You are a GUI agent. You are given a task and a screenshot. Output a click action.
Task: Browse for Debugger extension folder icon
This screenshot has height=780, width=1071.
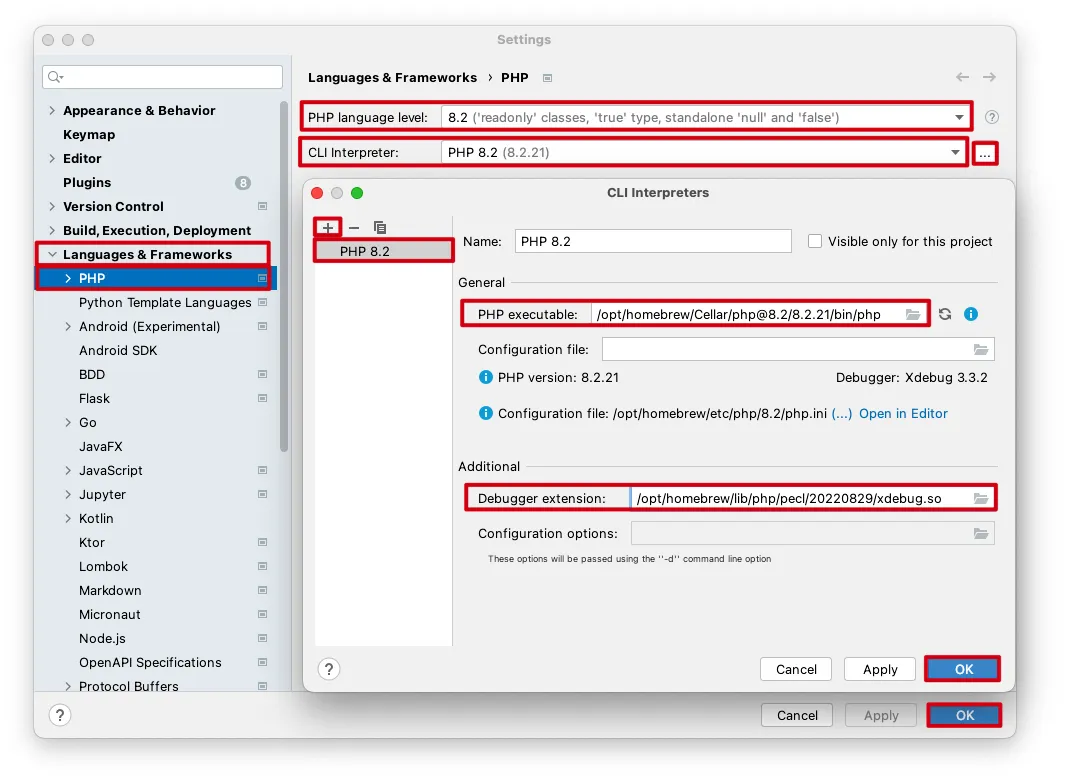click(981, 498)
